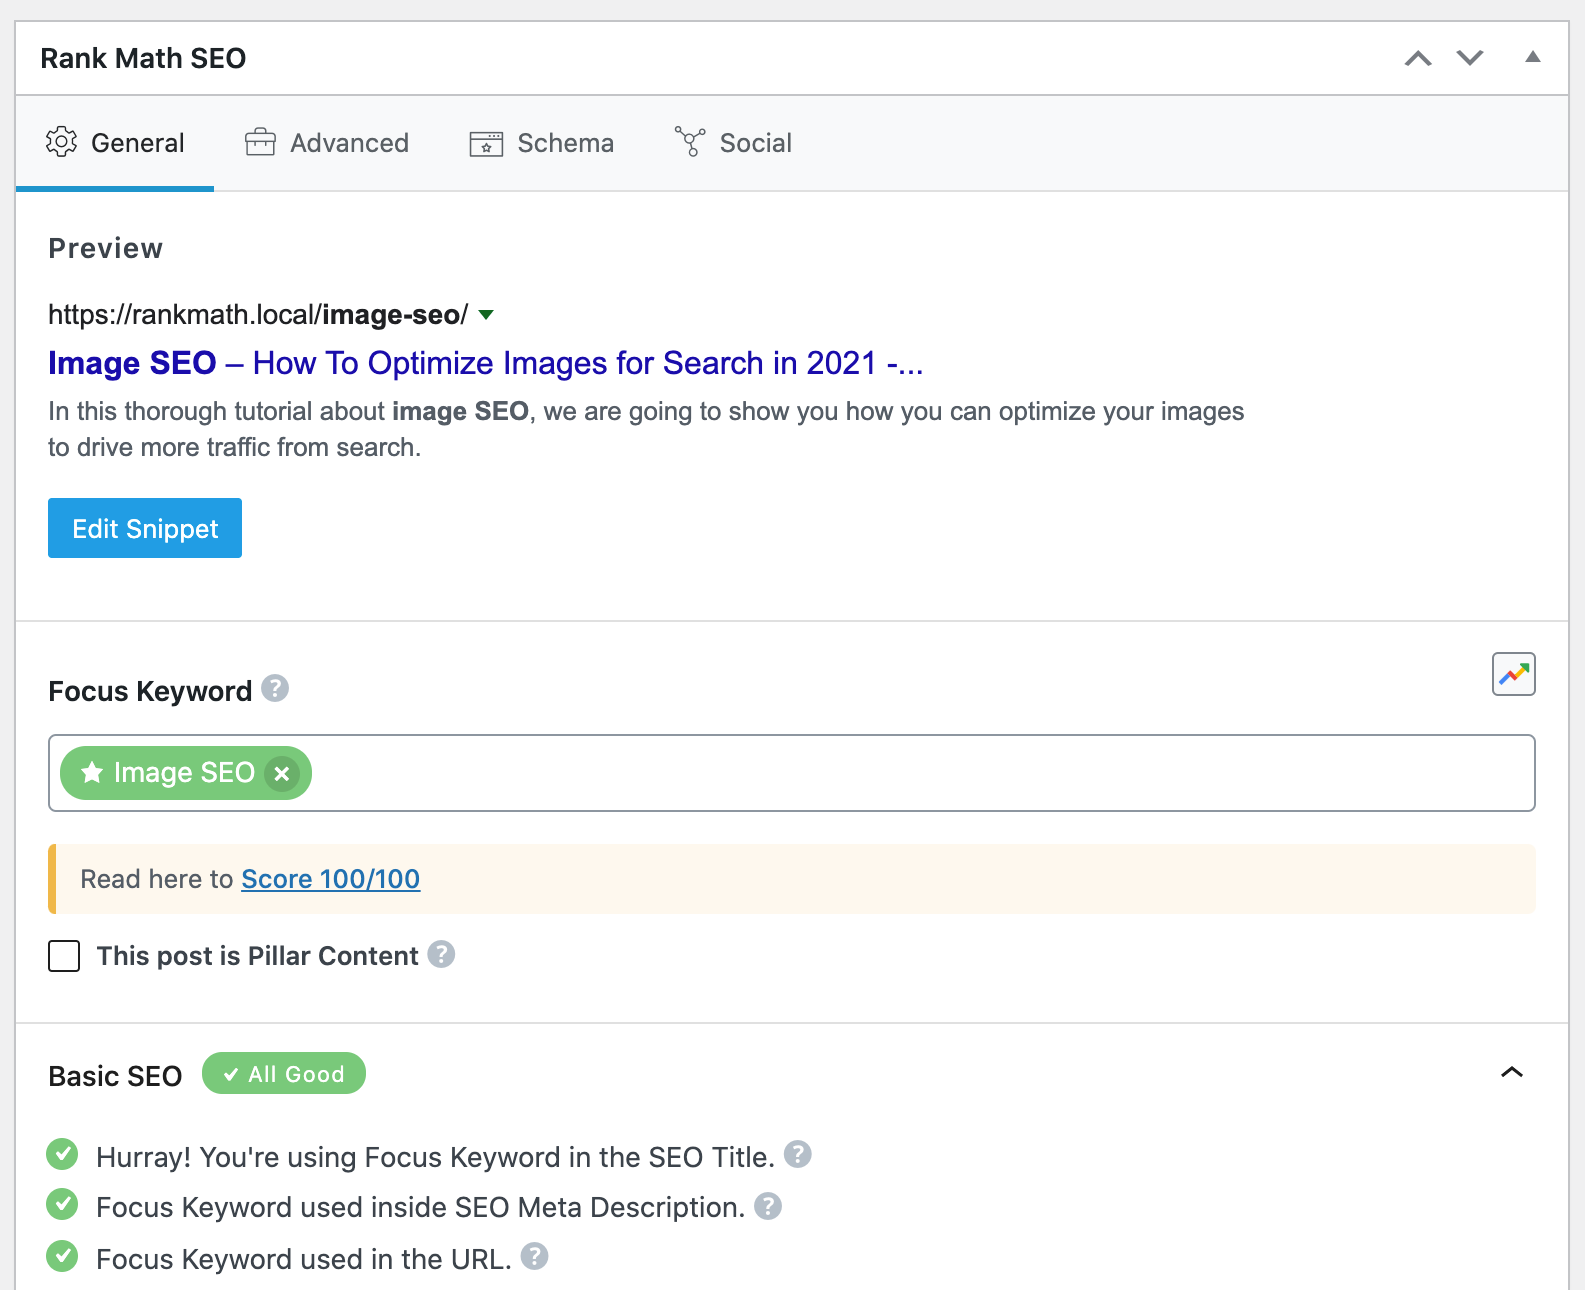This screenshot has height=1290, width=1585.
Task: Open the Score 100/100 link
Action: pyautogui.click(x=331, y=879)
